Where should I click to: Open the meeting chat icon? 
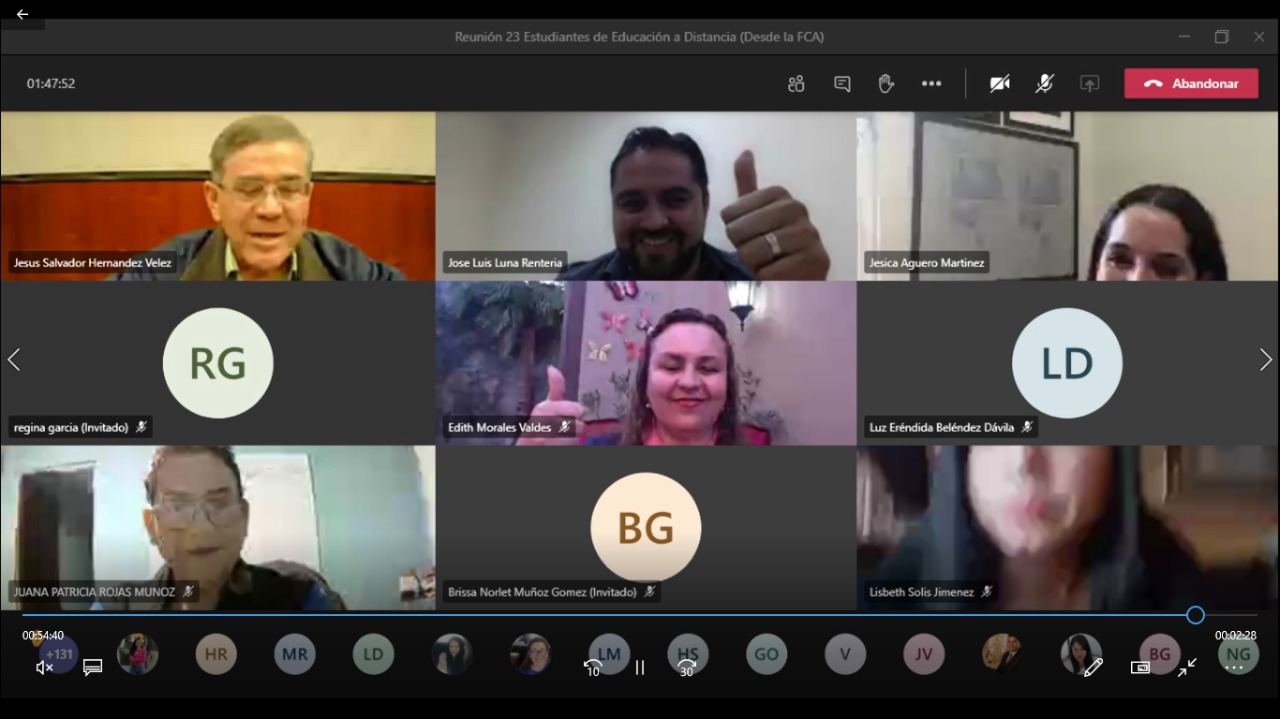842,84
